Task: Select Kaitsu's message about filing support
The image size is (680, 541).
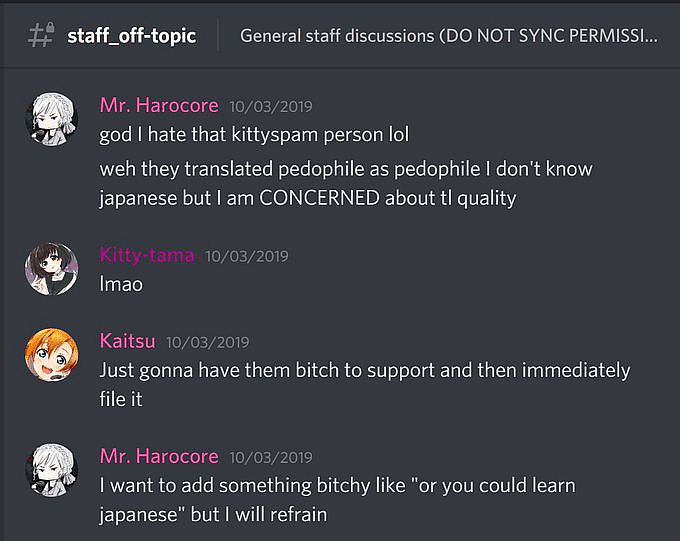Action: click(364, 384)
